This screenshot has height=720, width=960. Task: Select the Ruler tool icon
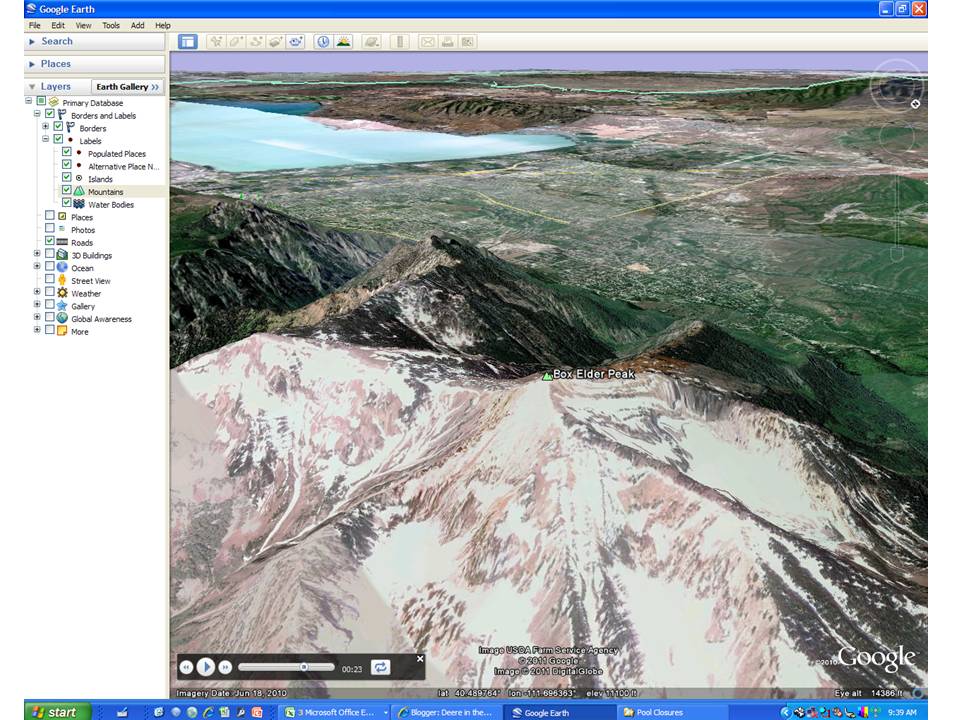(x=400, y=42)
